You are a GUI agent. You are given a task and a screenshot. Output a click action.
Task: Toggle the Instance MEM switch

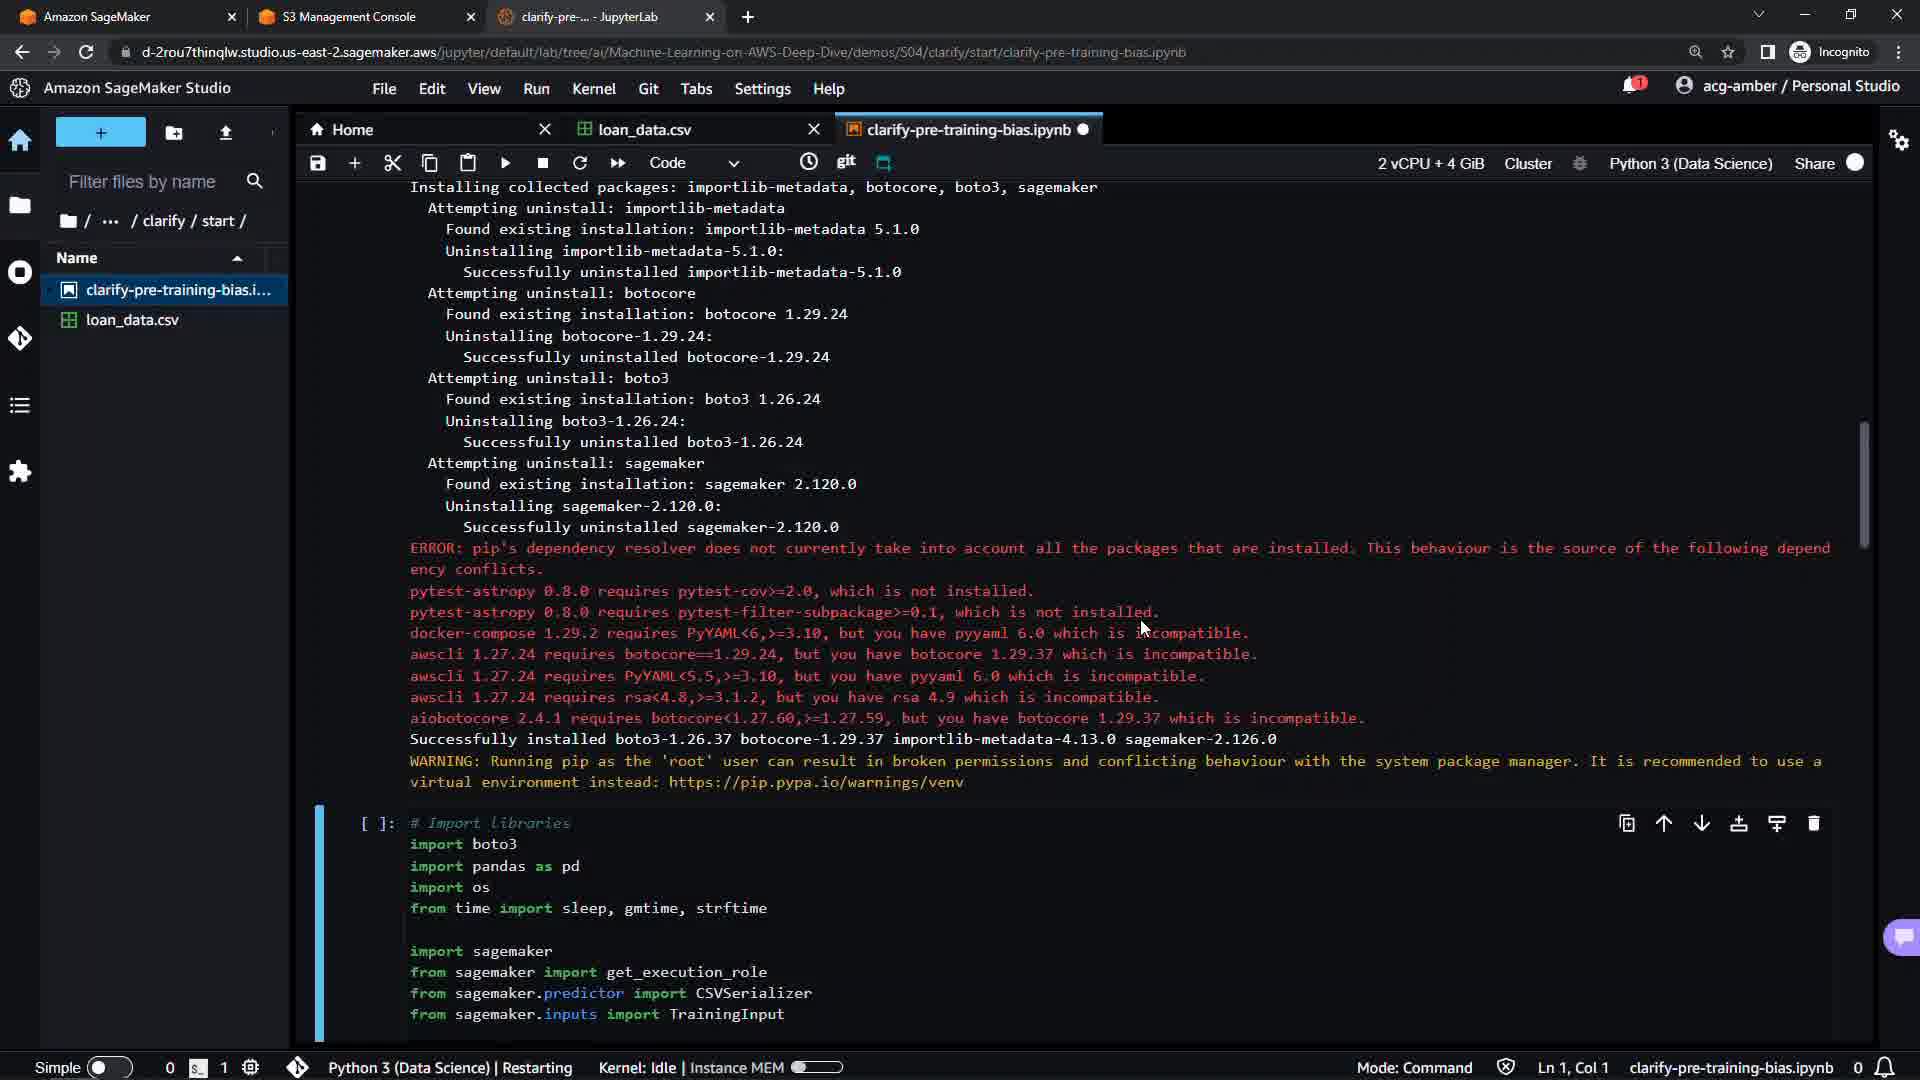click(816, 1067)
